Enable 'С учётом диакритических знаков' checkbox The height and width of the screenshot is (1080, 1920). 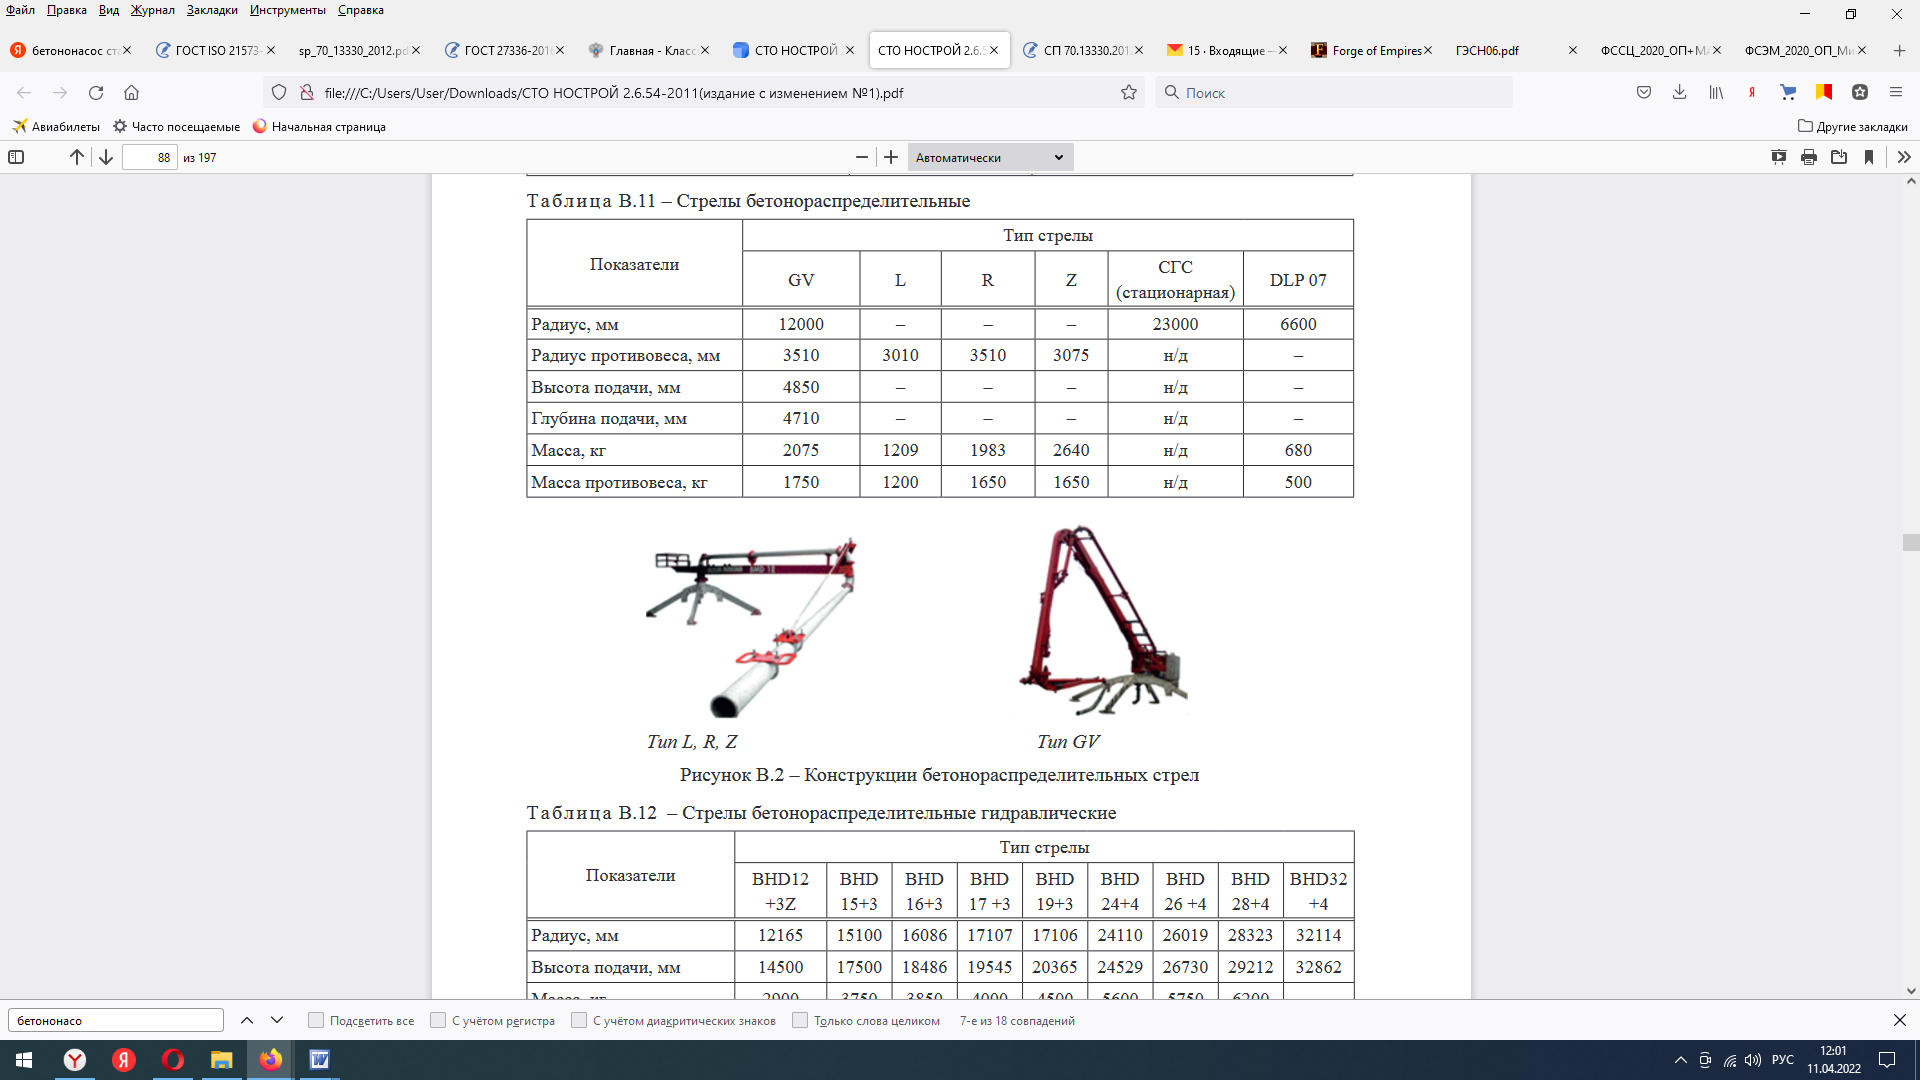coord(579,1020)
